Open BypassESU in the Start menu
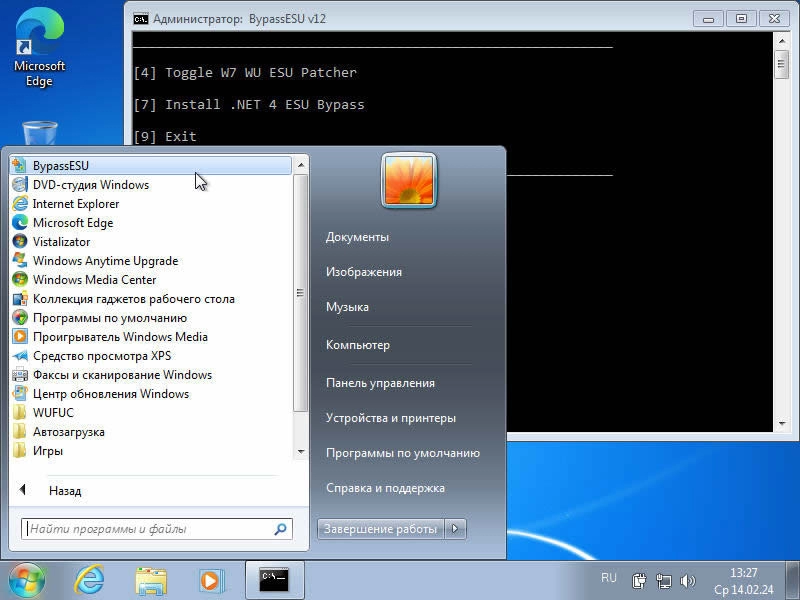The width and height of the screenshot is (800, 600). tap(60, 166)
